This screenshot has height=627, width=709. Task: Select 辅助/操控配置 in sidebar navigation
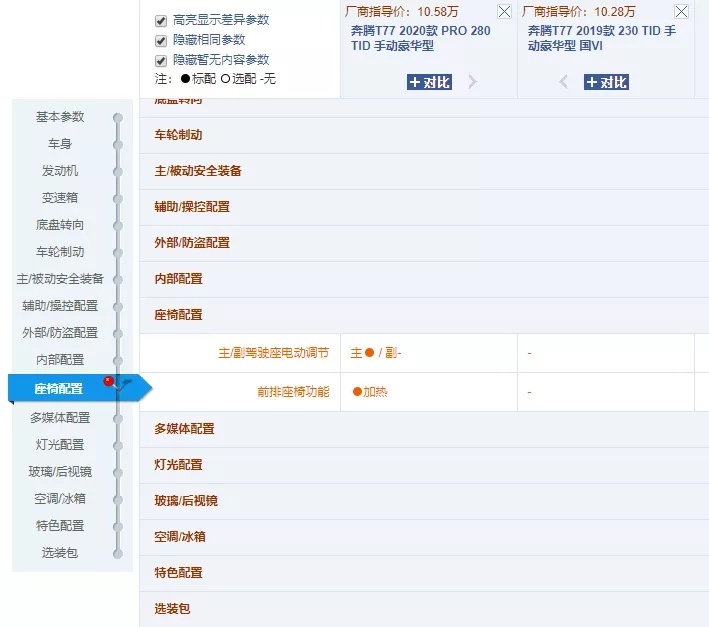pyautogui.click(x=60, y=306)
